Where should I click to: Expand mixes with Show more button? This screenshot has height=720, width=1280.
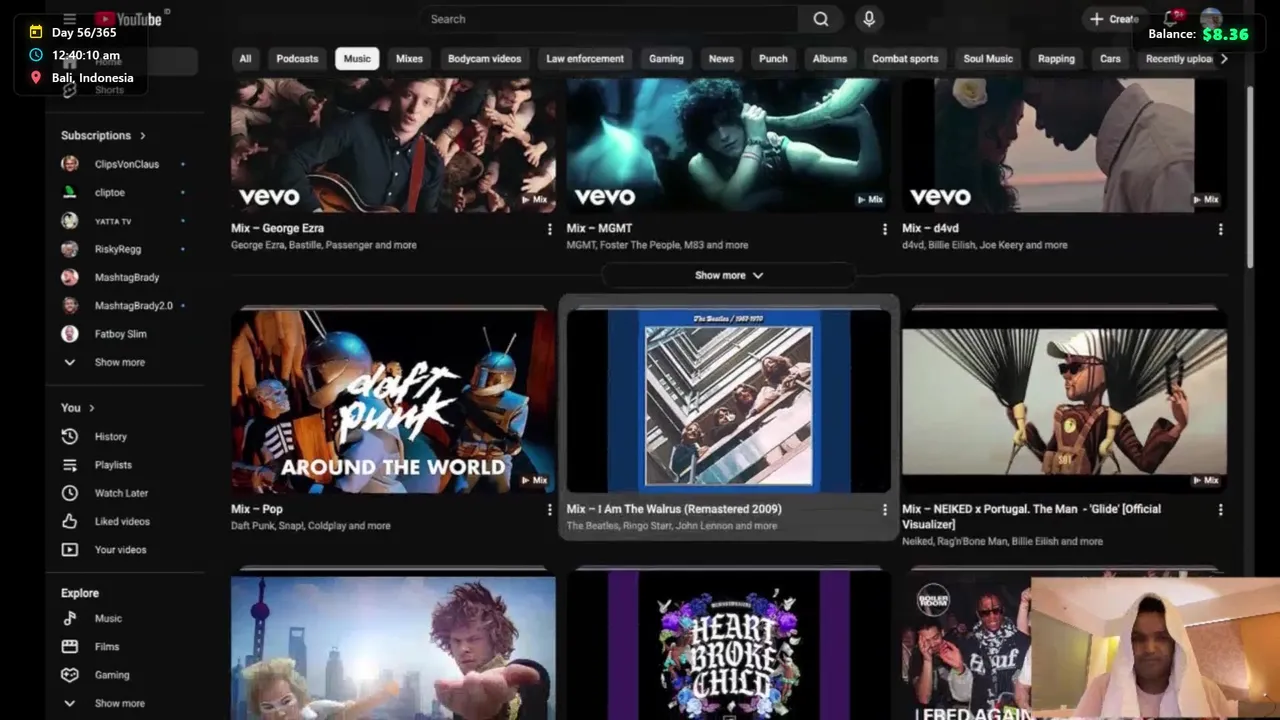729,275
